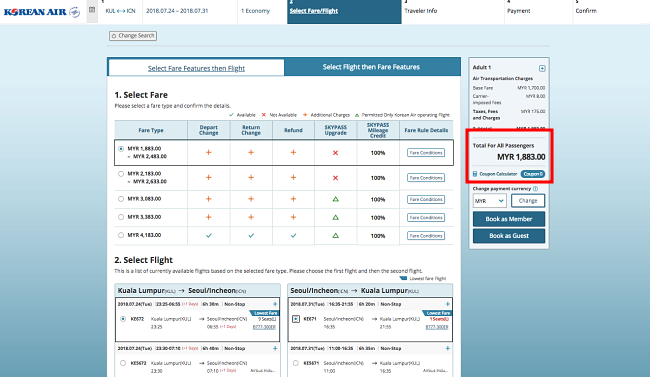
Task: Open the Coupon Calculator
Action: [x=495, y=174]
